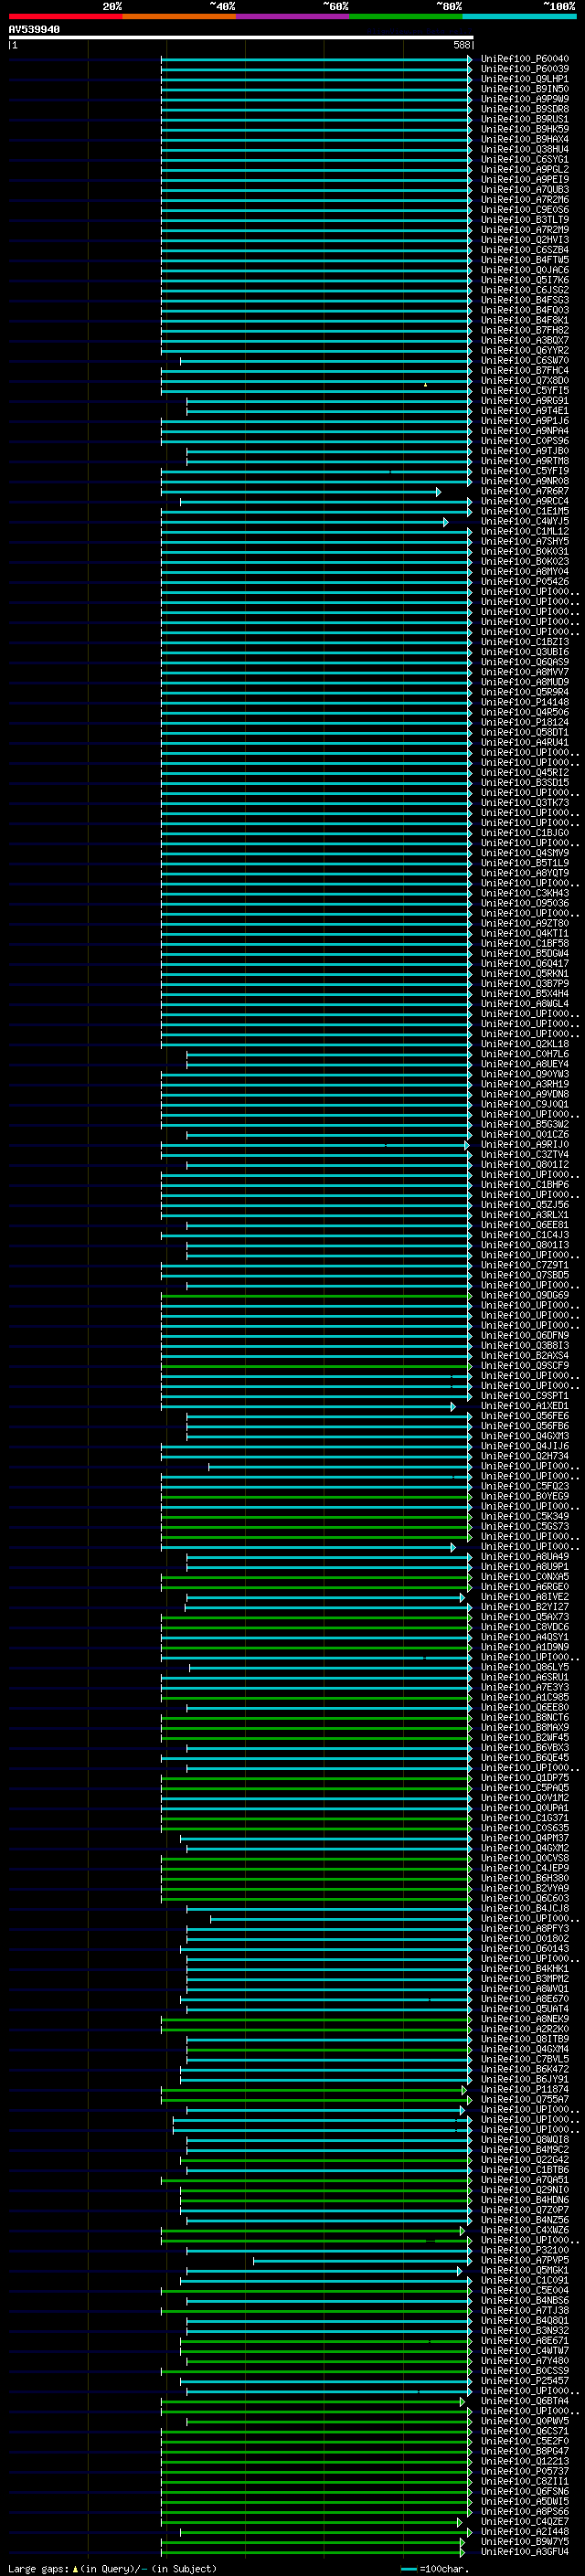
Task: Select the UniRef100_A9RG91 label
Action: (x=524, y=401)
